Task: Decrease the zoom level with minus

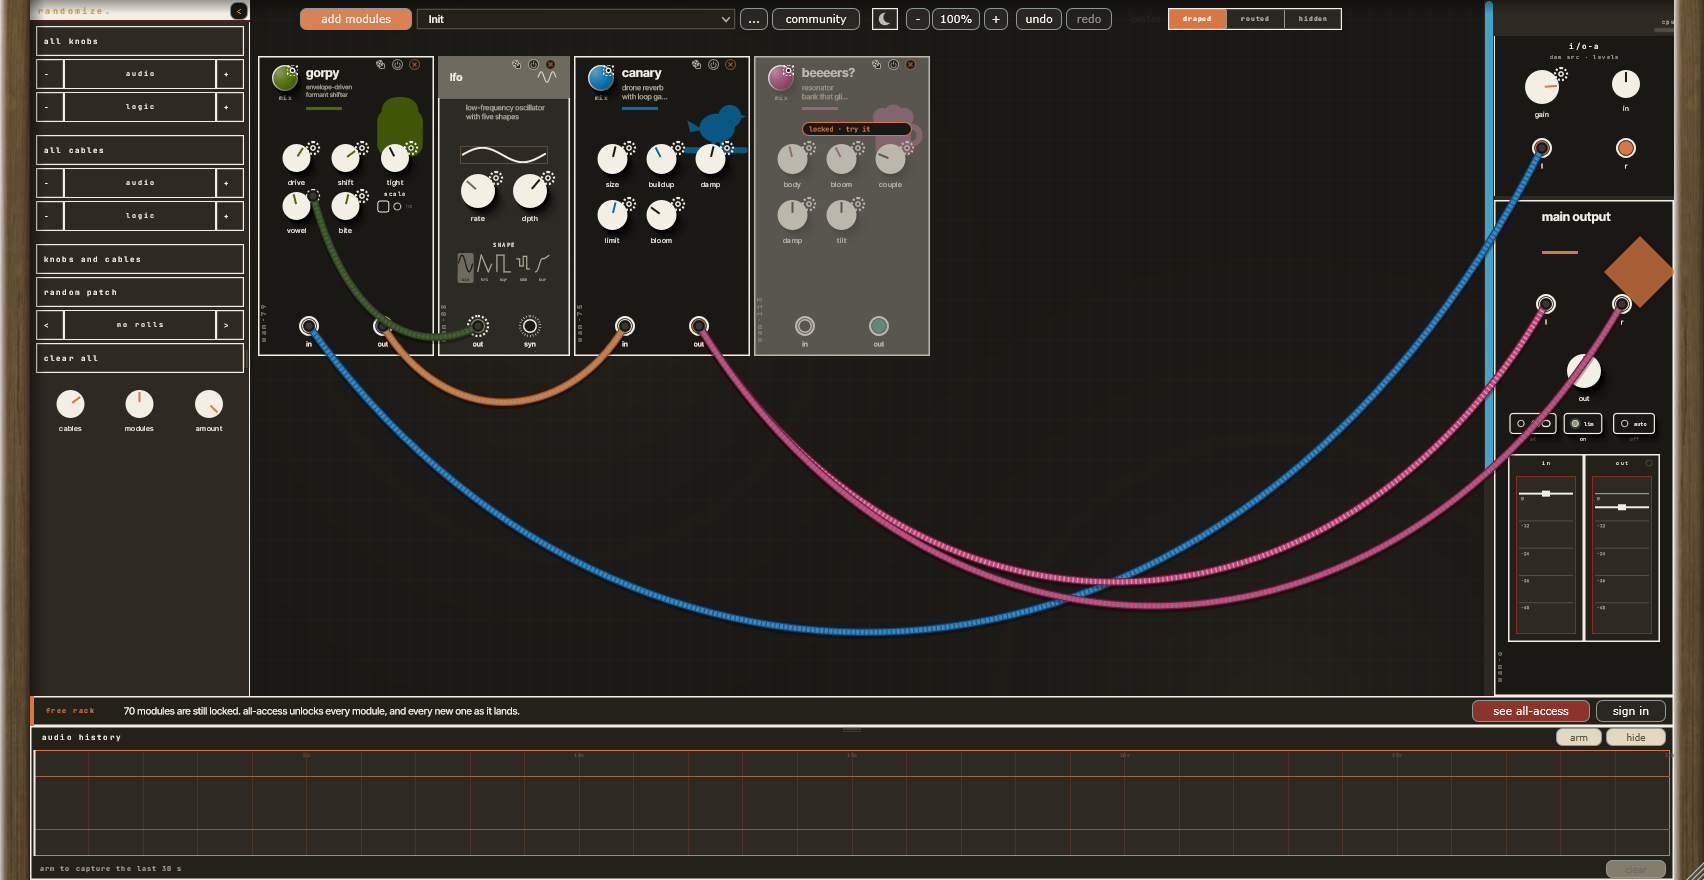Action: pos(918,19)
